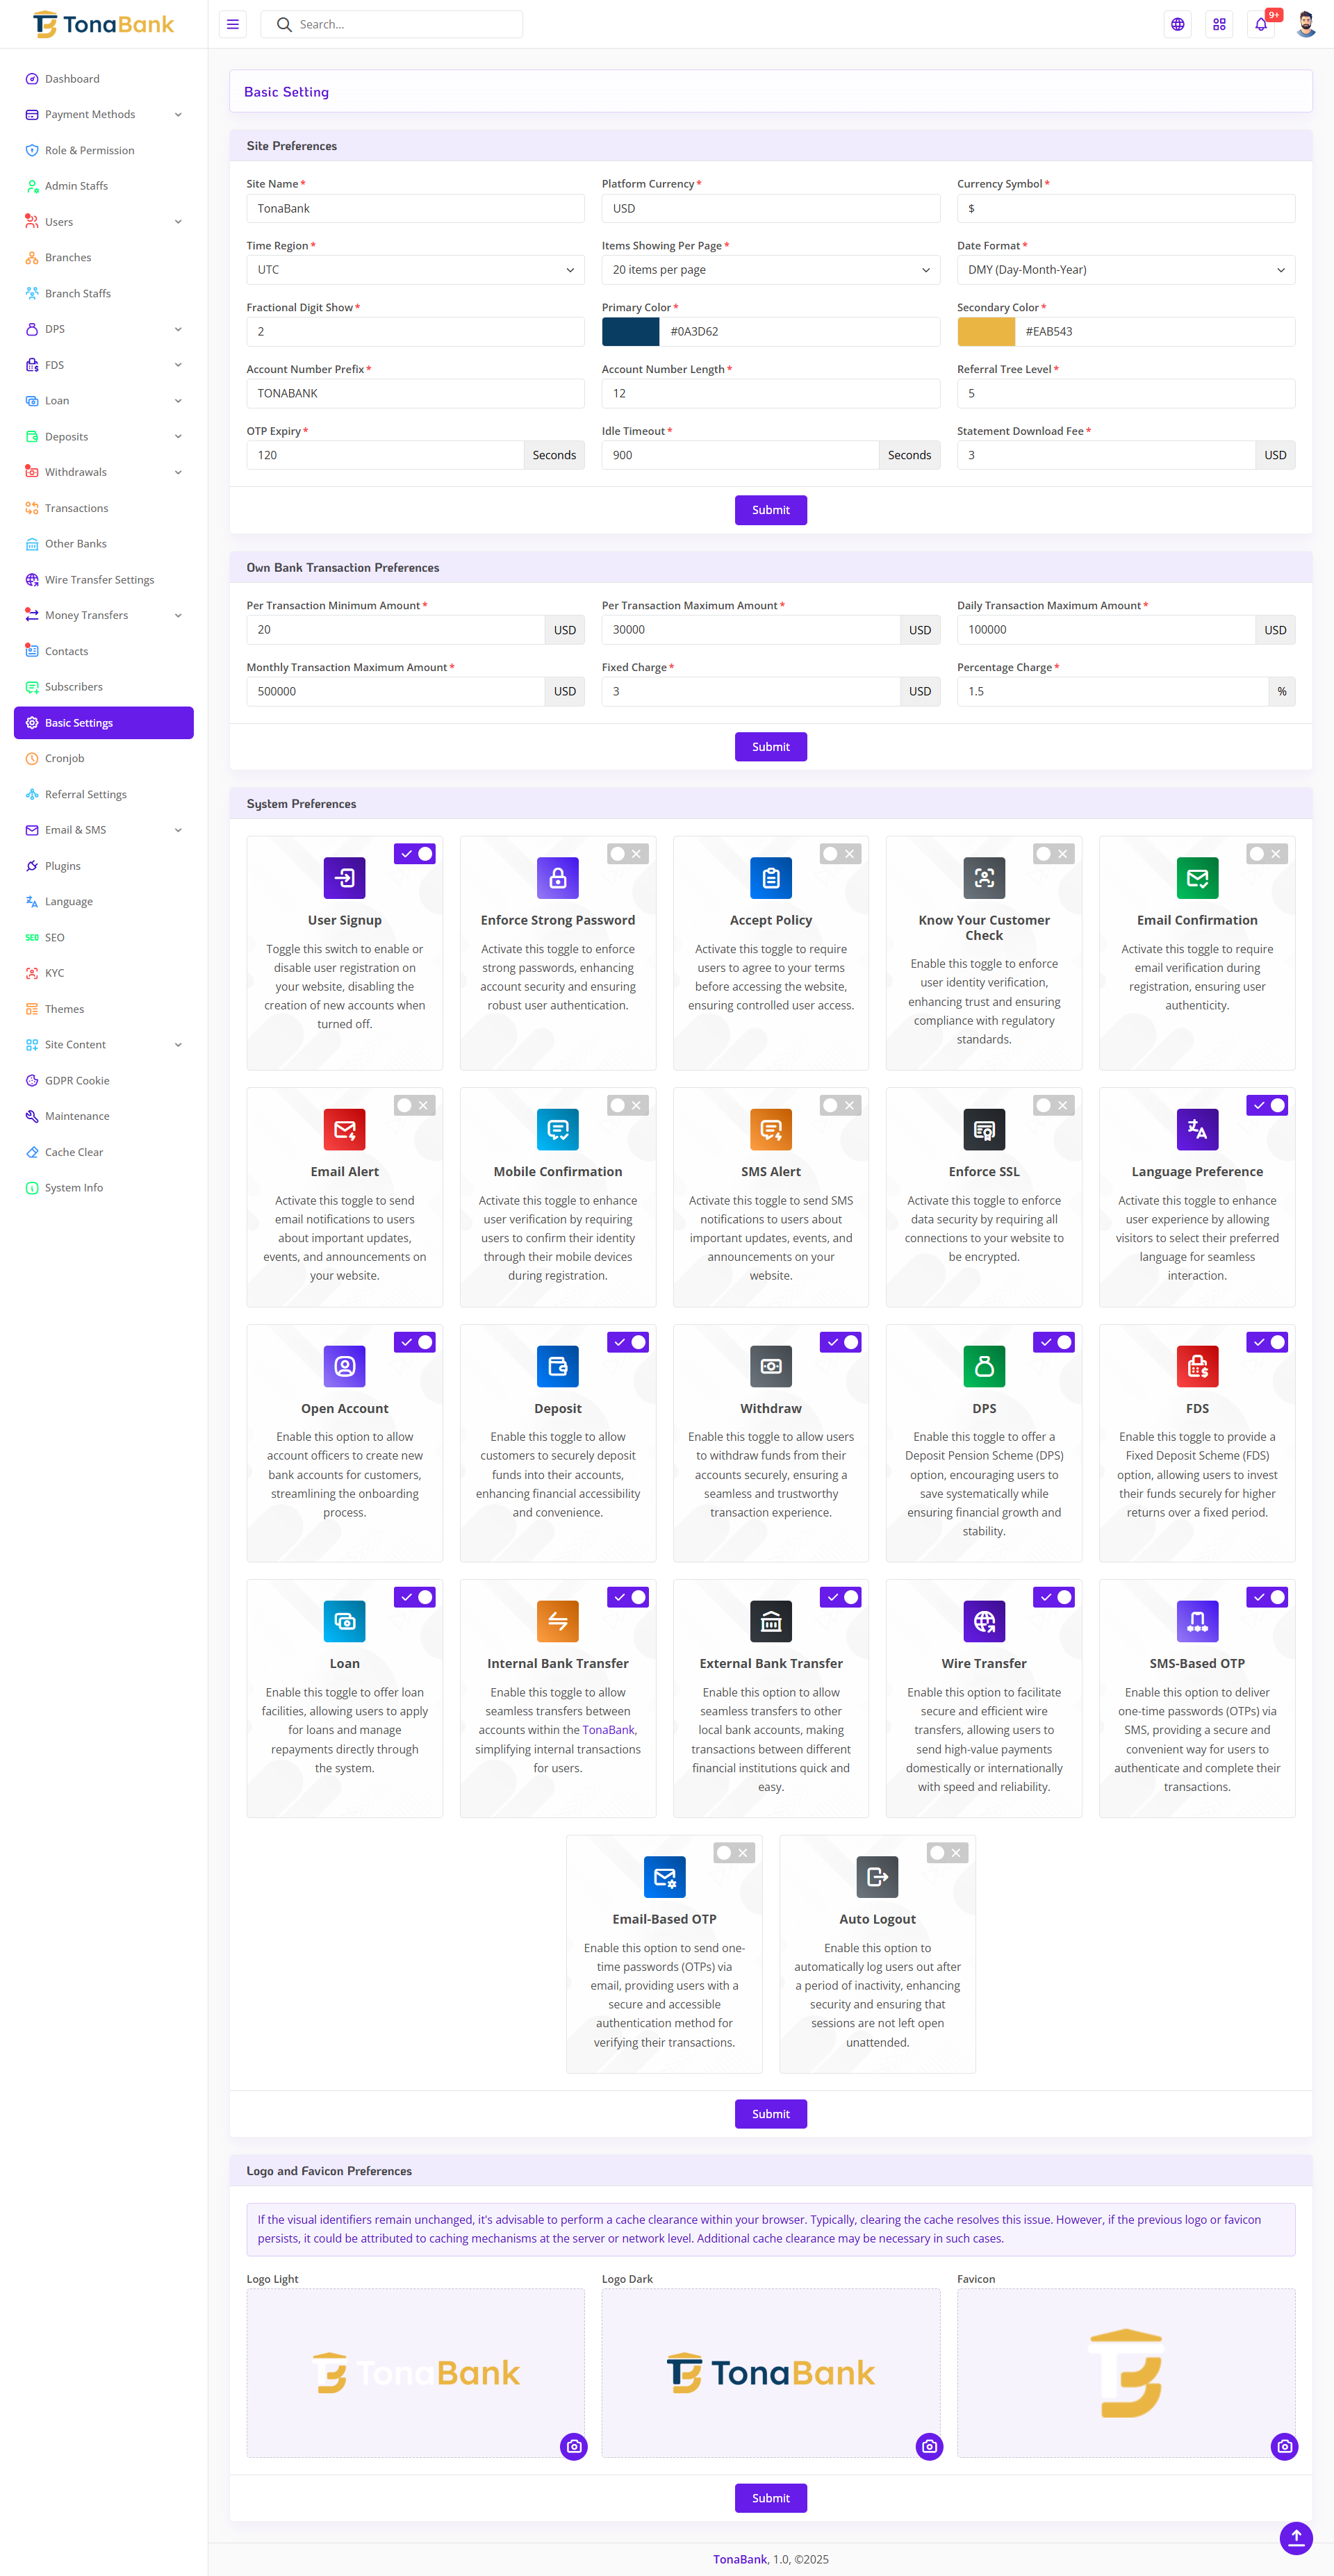Click camera icon on Favicon image
The image size is (1334, 2576).
point(1284,2446)
